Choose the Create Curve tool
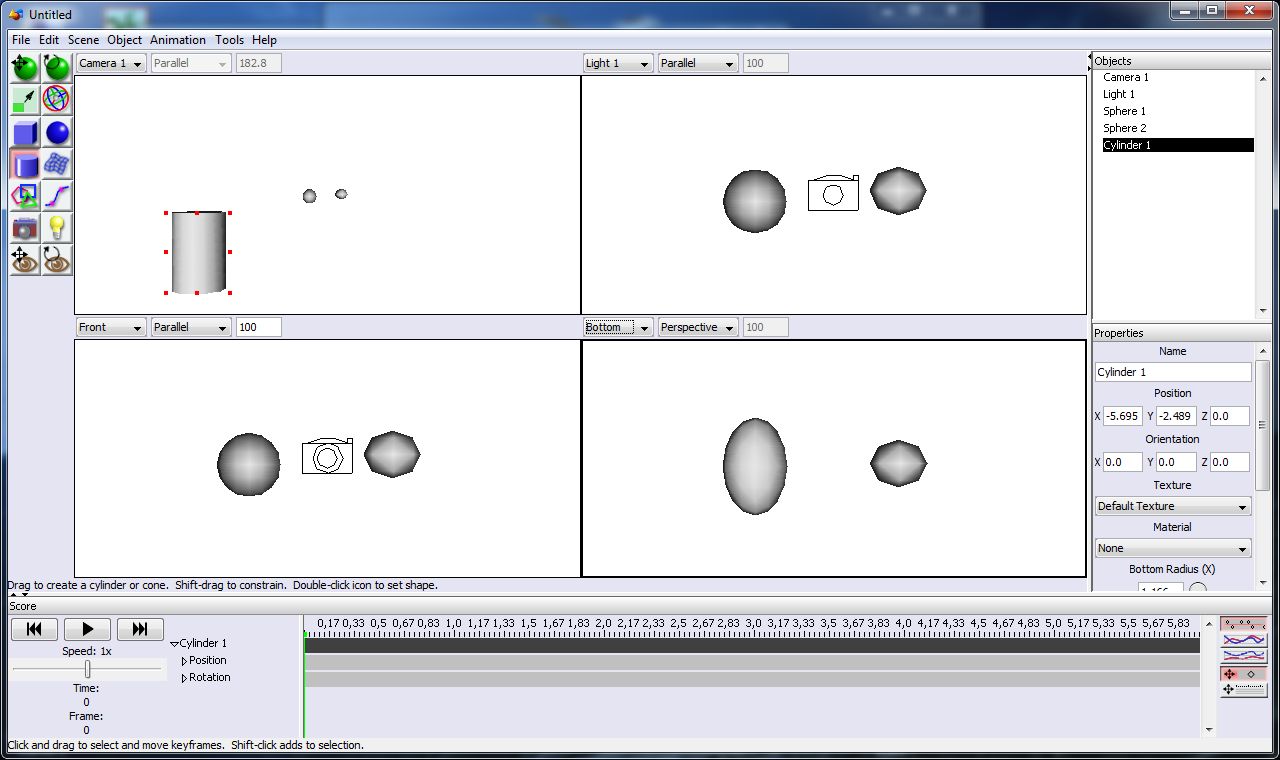Screen dimensions: 1280x760 pos(57,196)
